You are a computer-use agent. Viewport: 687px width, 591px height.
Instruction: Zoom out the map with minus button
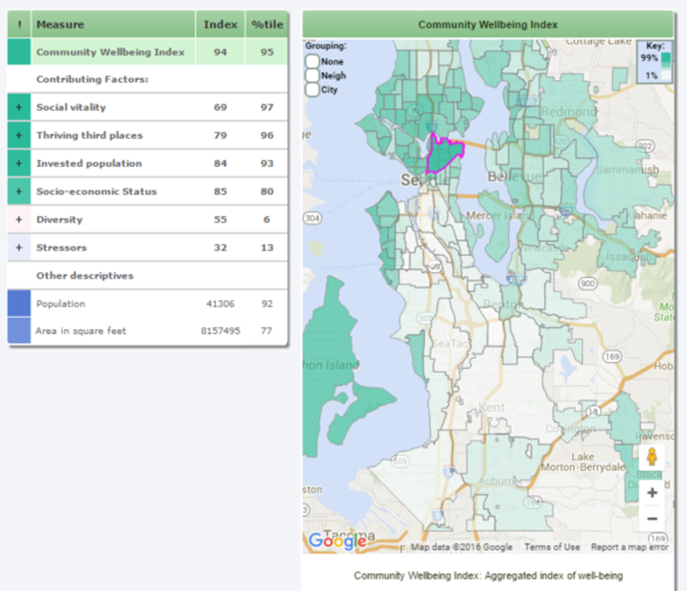[x=652, y=518]
